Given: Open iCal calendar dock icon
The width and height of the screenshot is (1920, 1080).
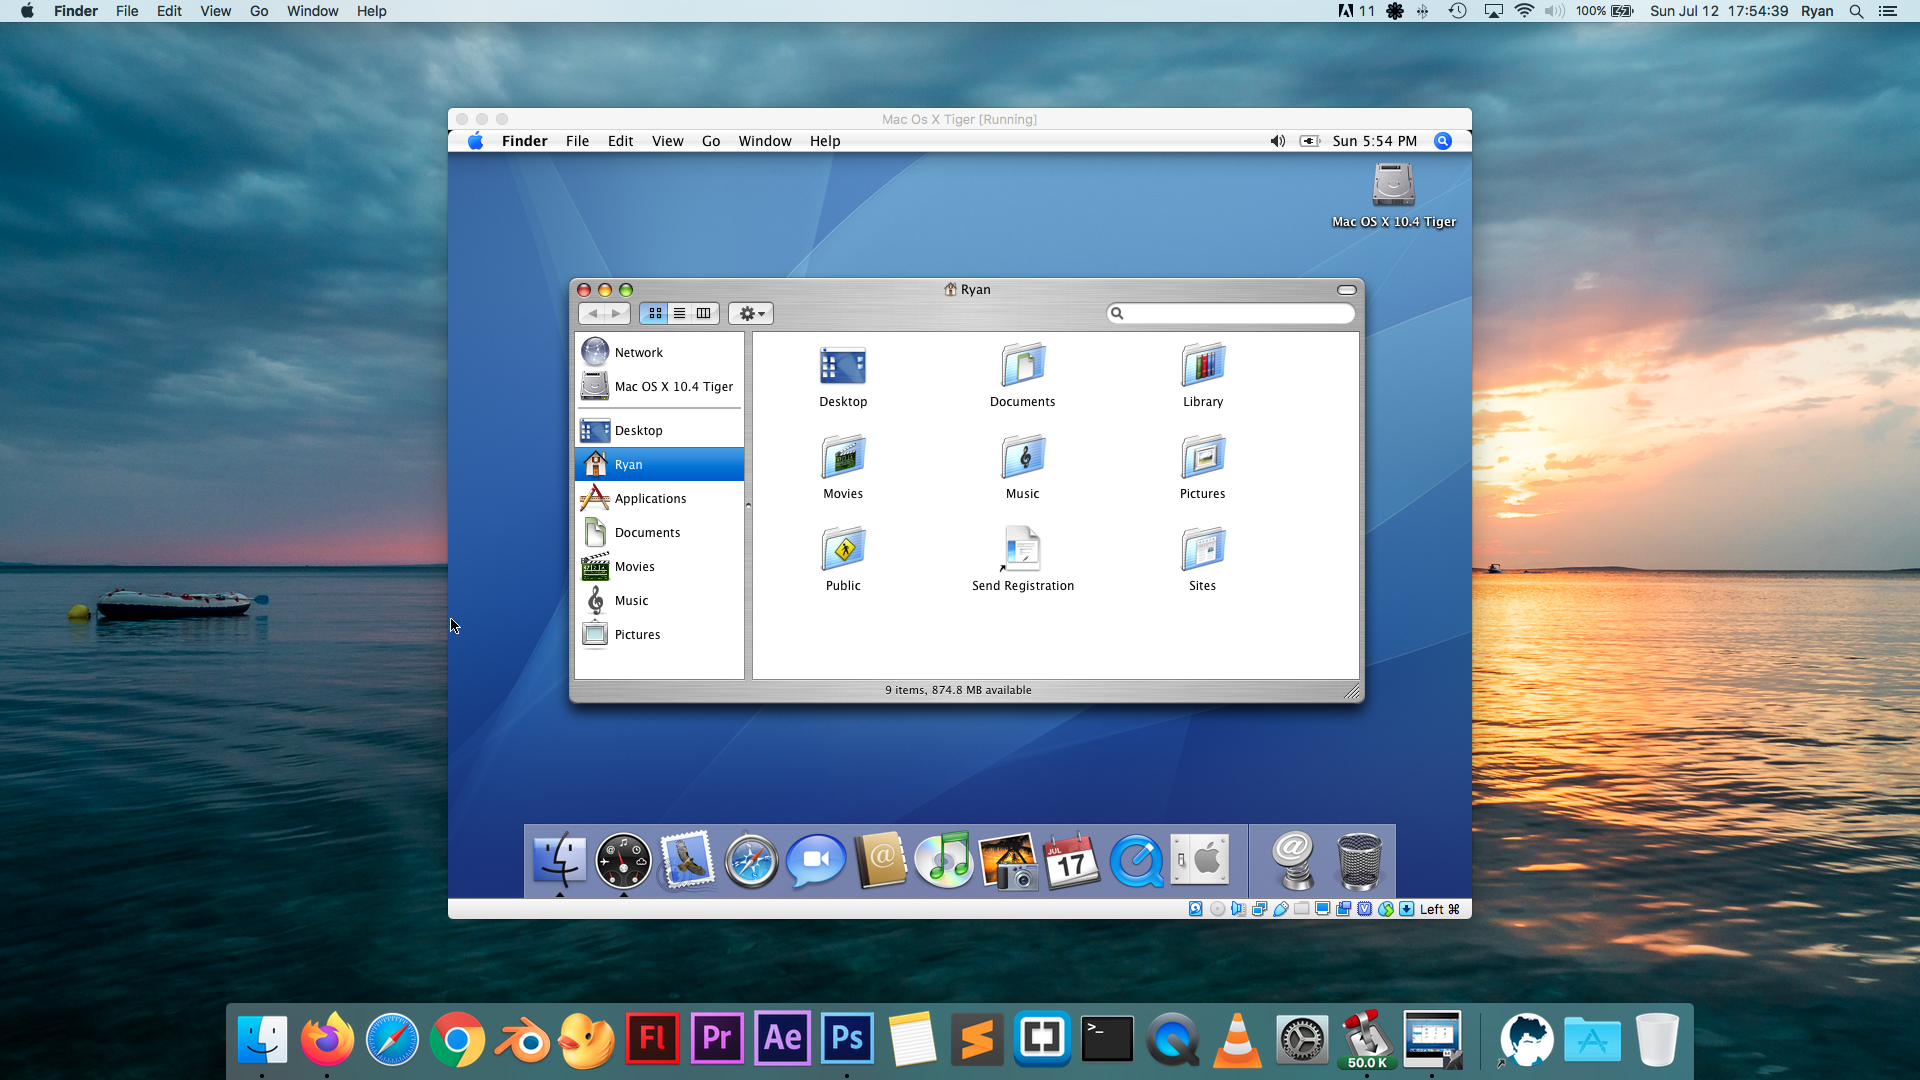Looking at the screenshot, I should [1071, 860].
